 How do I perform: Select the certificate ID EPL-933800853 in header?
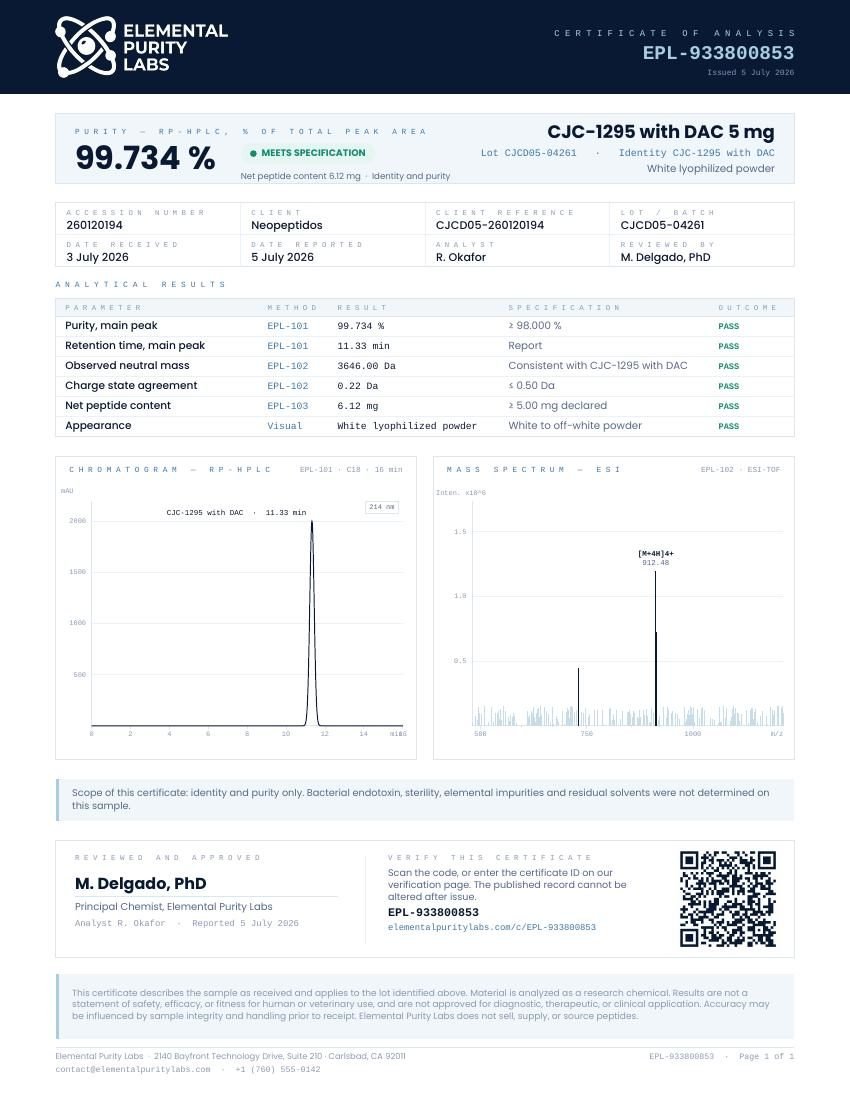pos(718,53)
